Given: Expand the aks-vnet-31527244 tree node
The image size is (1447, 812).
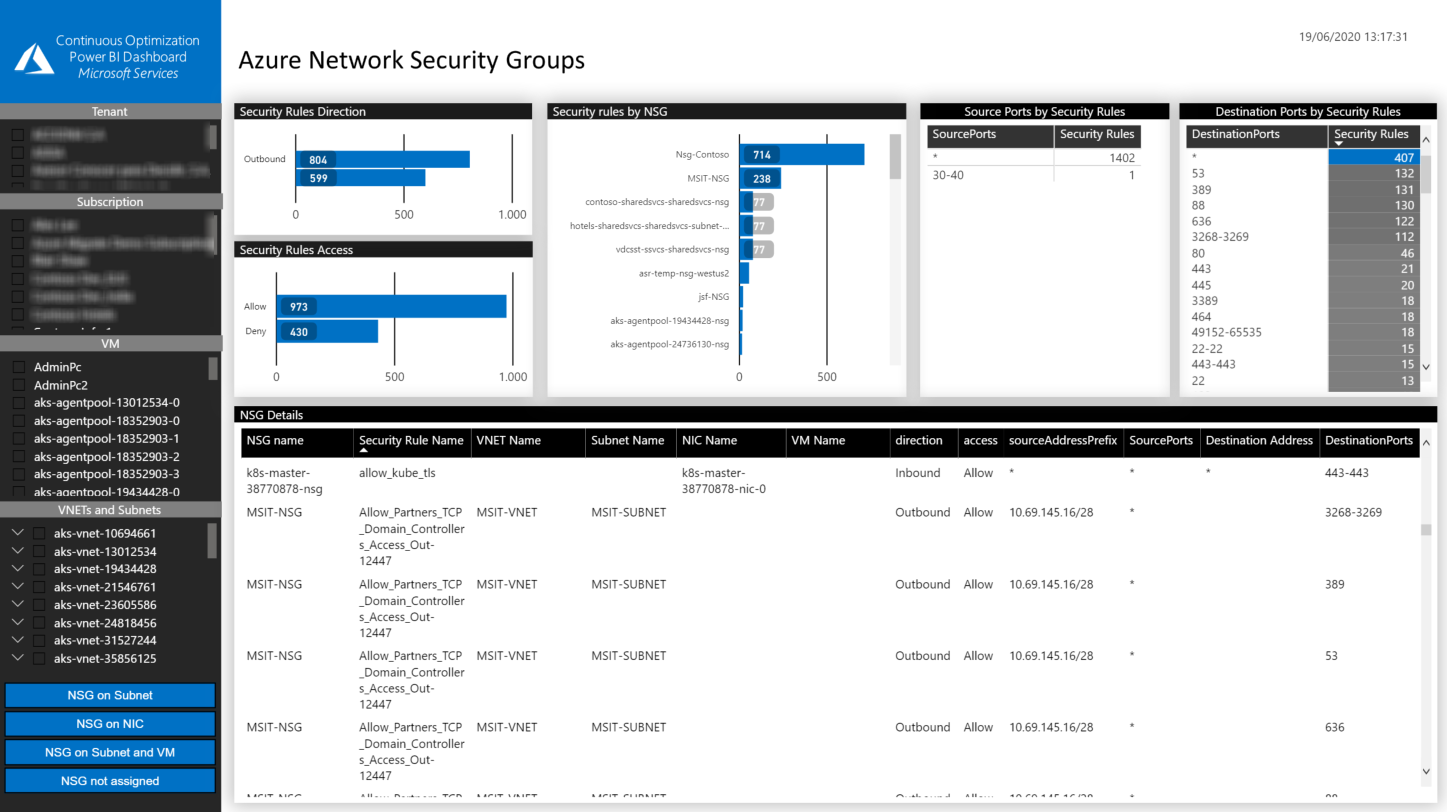Looking at the screenshot, I should point(17,640).
